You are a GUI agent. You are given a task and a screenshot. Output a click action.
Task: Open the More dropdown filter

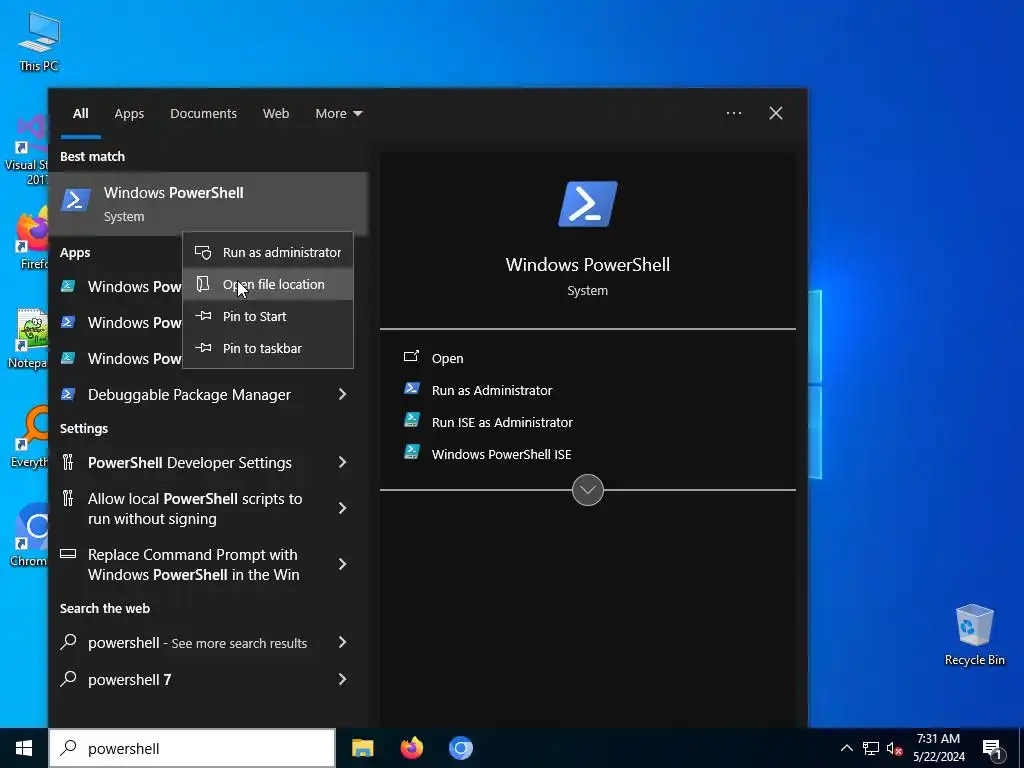(338, 114)
